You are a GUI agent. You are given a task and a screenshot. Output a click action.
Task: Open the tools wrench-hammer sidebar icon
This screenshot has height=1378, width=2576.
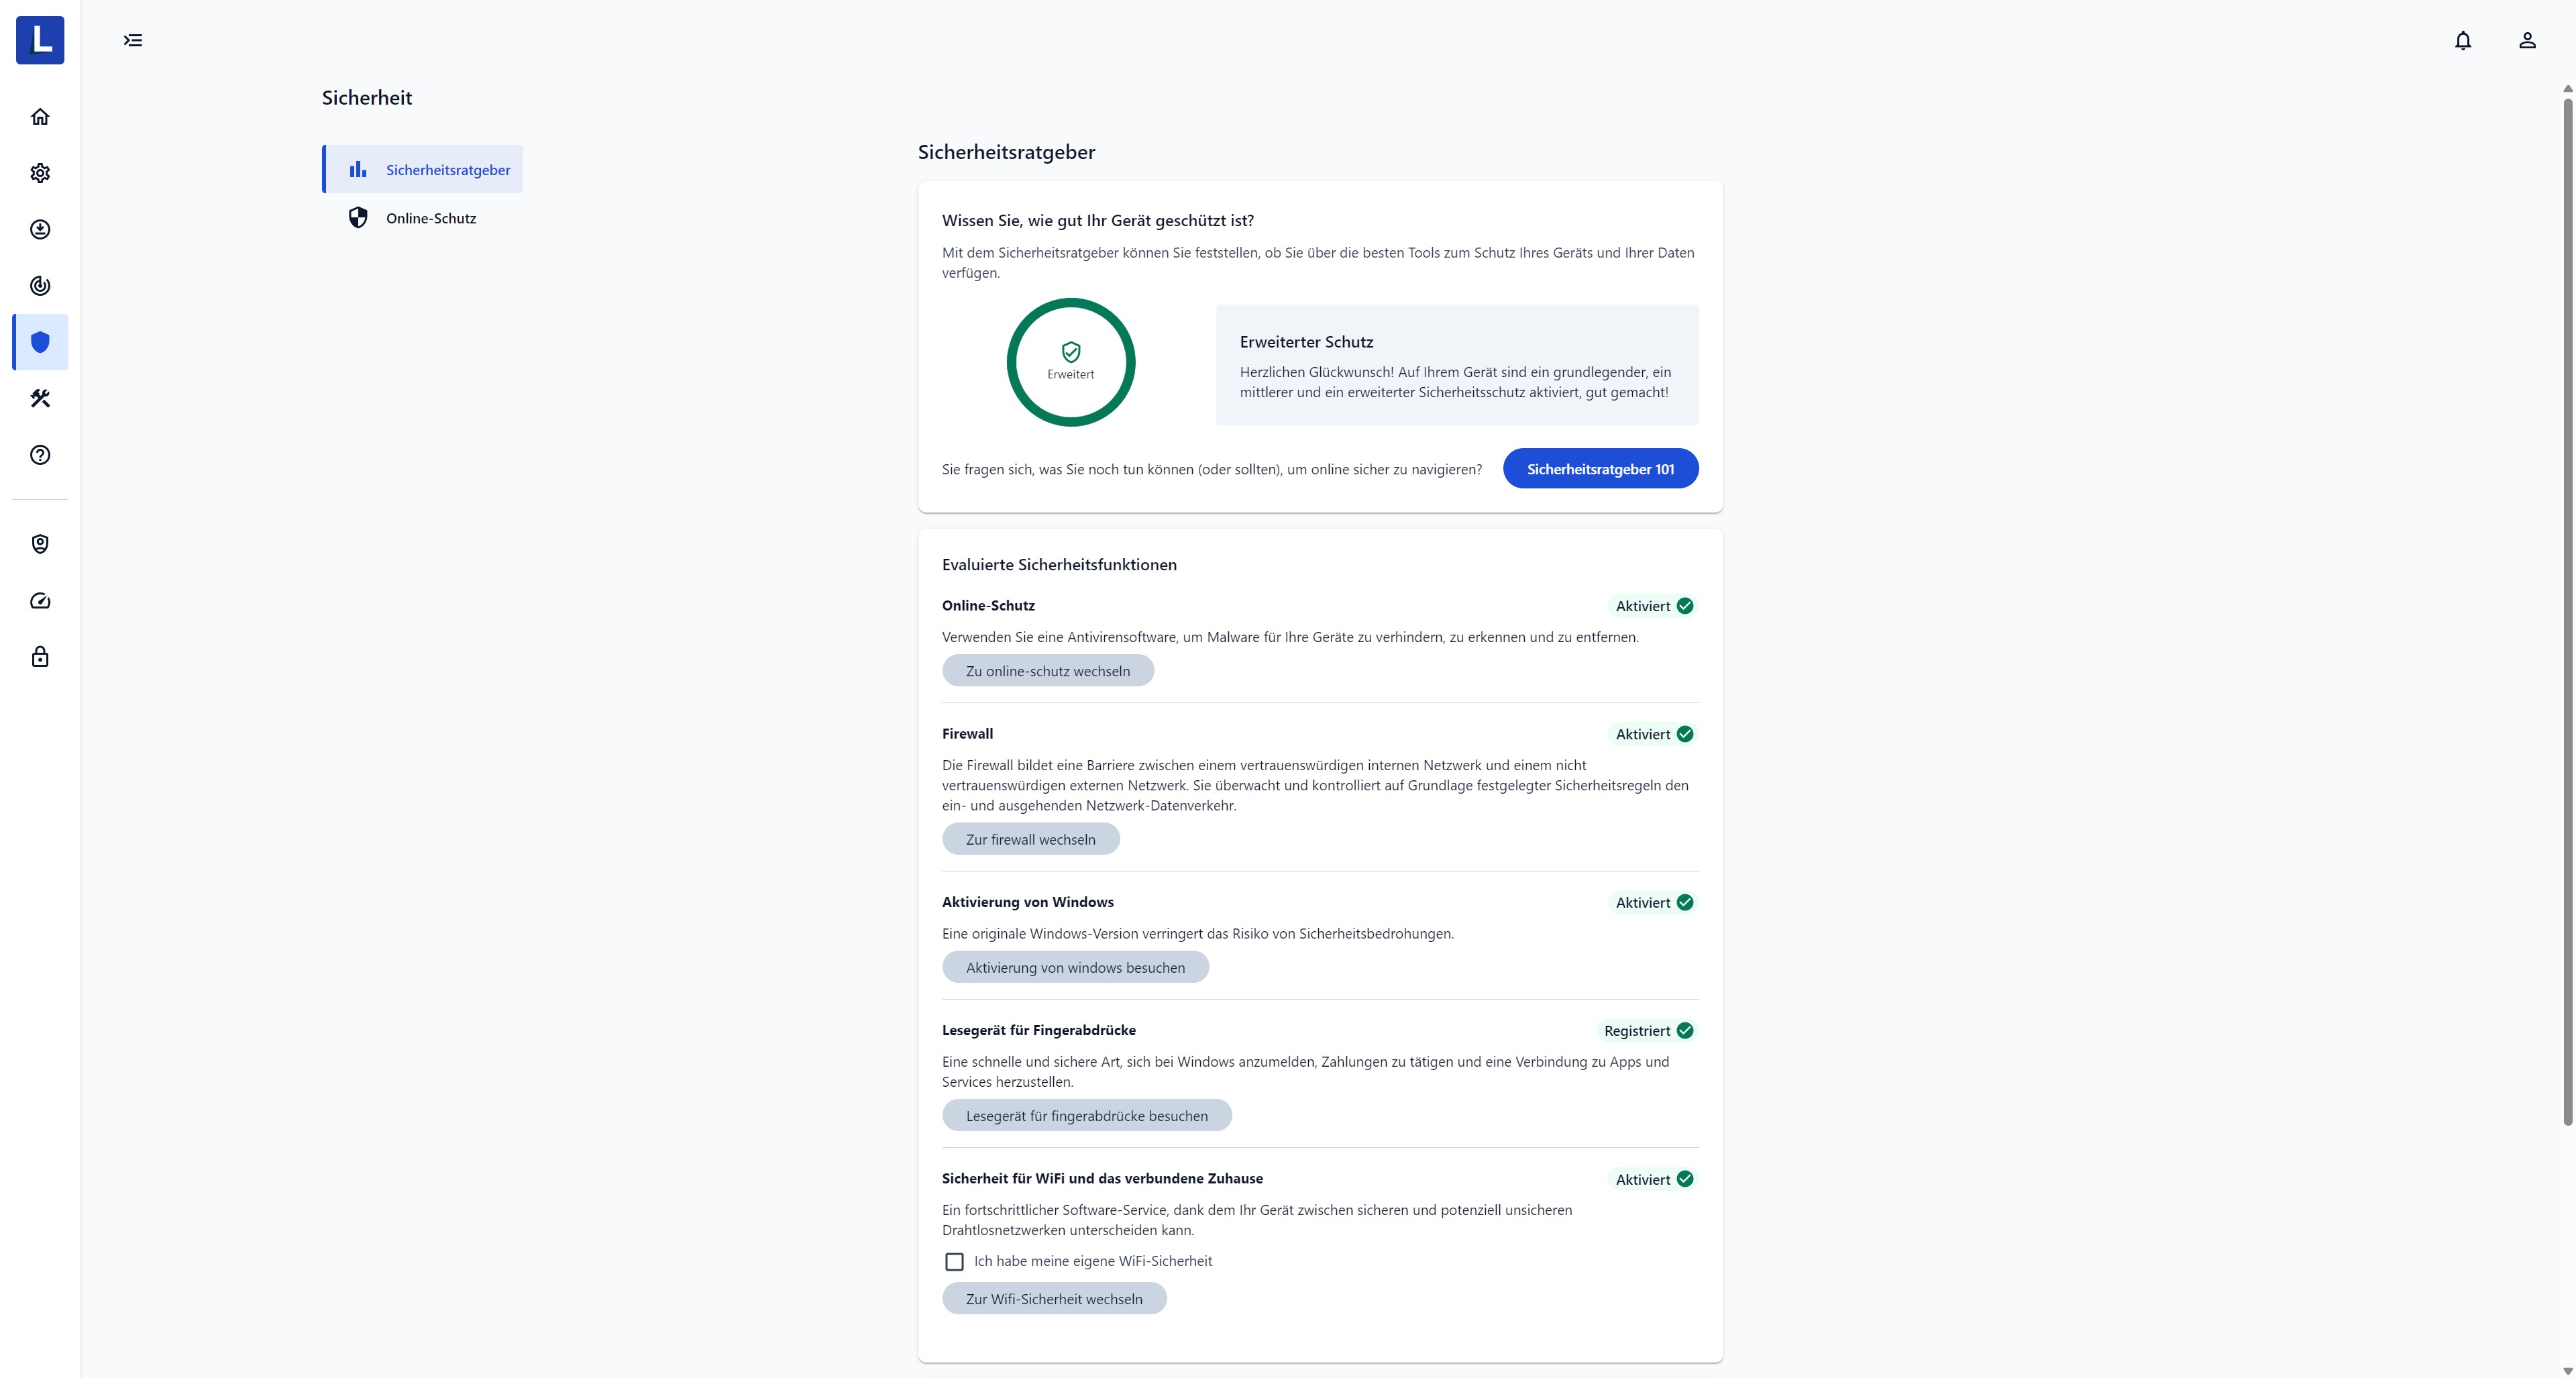coord(40,399)
